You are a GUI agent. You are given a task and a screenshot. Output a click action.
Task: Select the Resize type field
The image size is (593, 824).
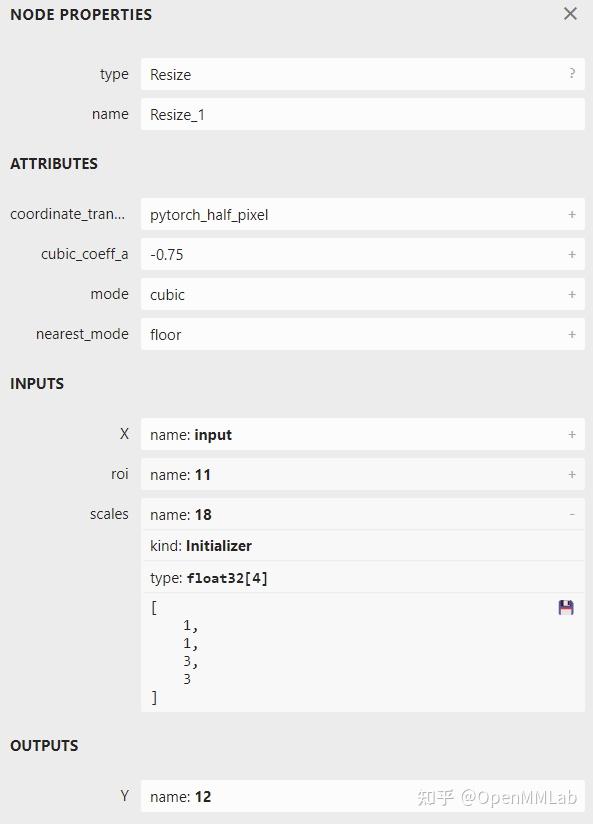pos(363,74)
